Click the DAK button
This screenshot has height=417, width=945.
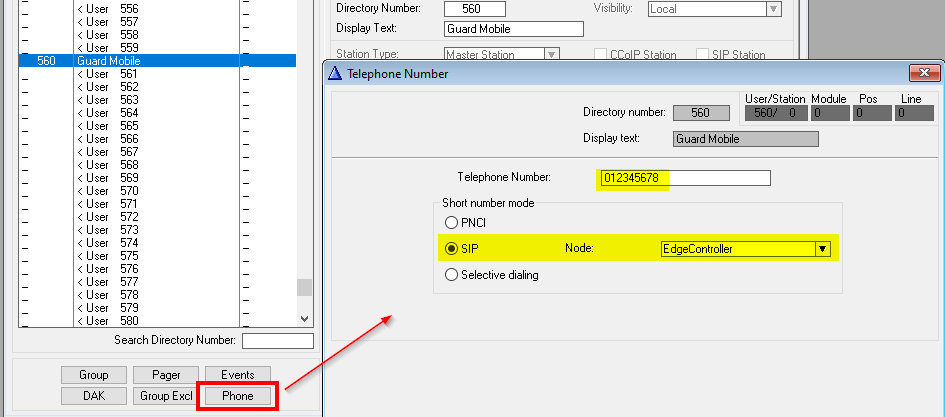click(x=93, y=396)
